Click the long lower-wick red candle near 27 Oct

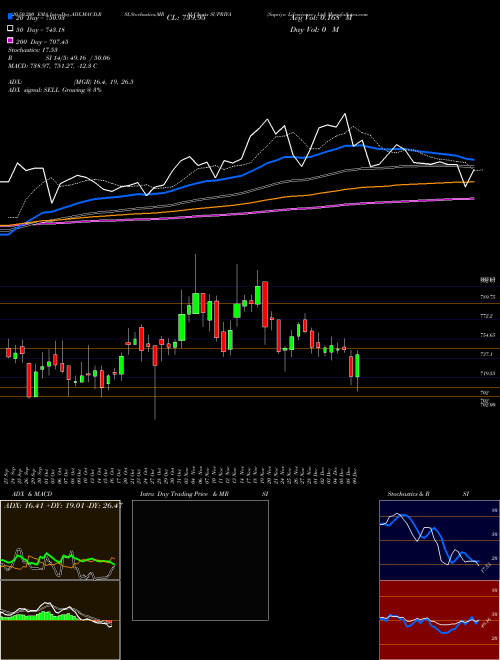(x=155, y=356)
